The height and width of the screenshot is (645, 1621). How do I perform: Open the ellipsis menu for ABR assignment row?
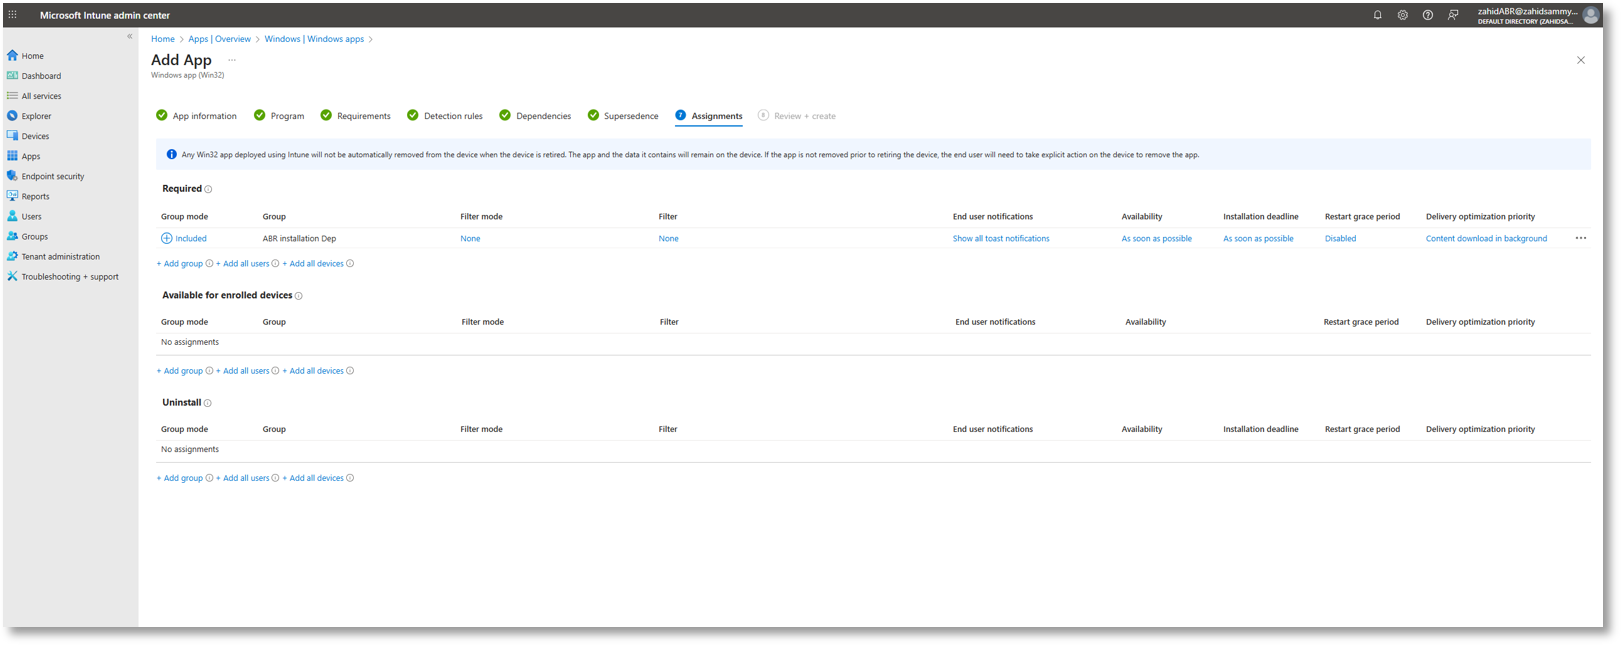pos(1580,238)
